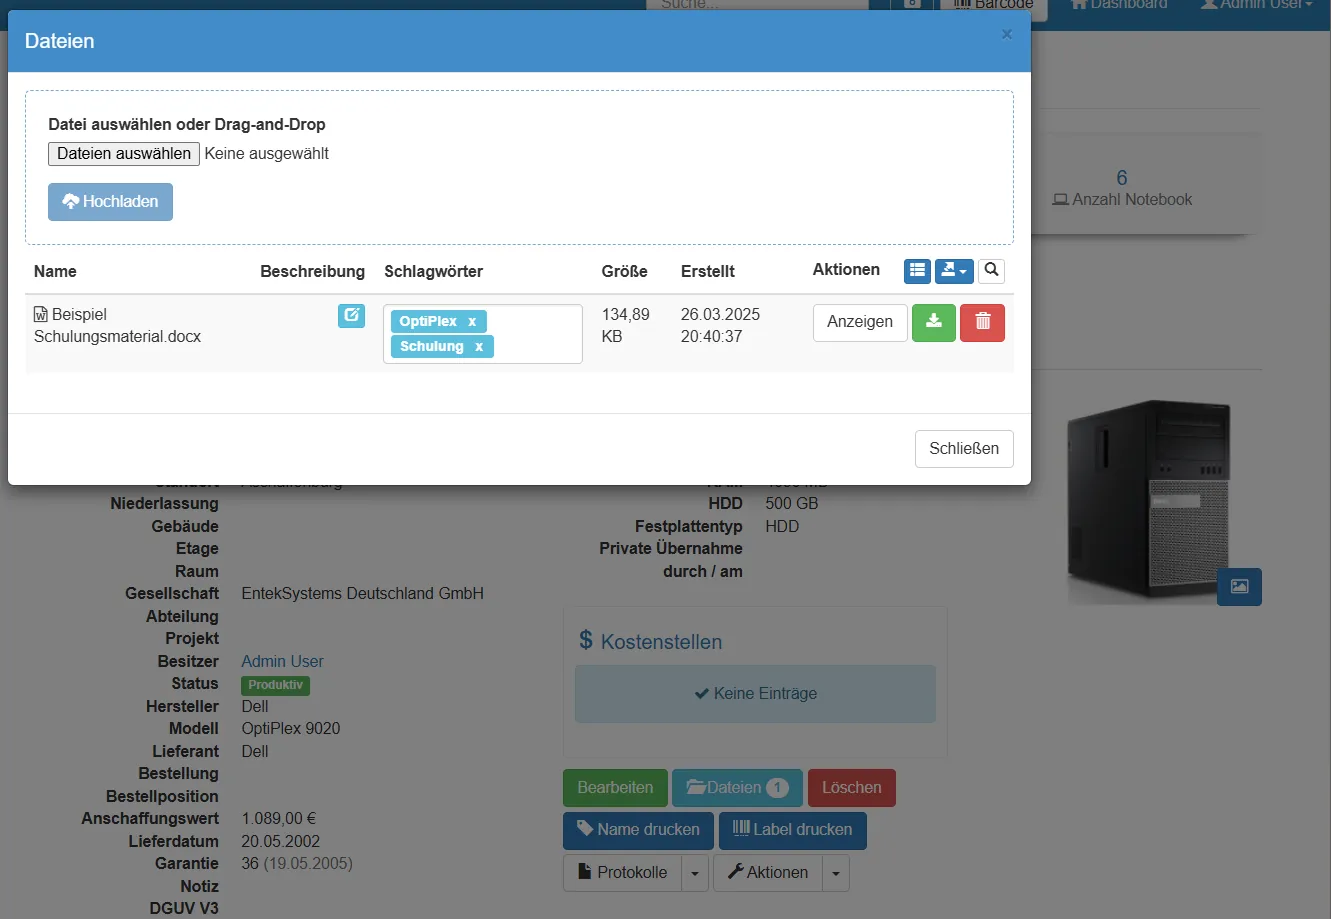Go to Dashboard in the top navigation

pyautogui.click(x=1119, y=5)
